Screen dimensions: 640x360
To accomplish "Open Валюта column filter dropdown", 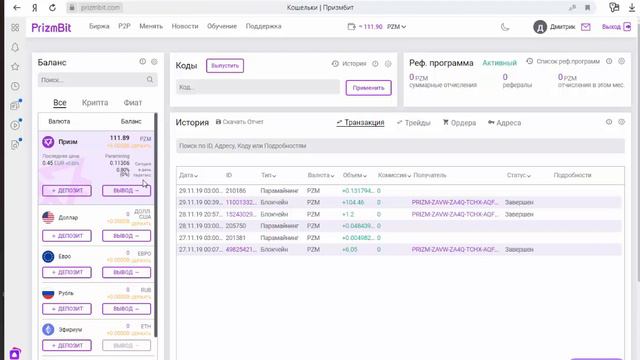I will [321, 175].
